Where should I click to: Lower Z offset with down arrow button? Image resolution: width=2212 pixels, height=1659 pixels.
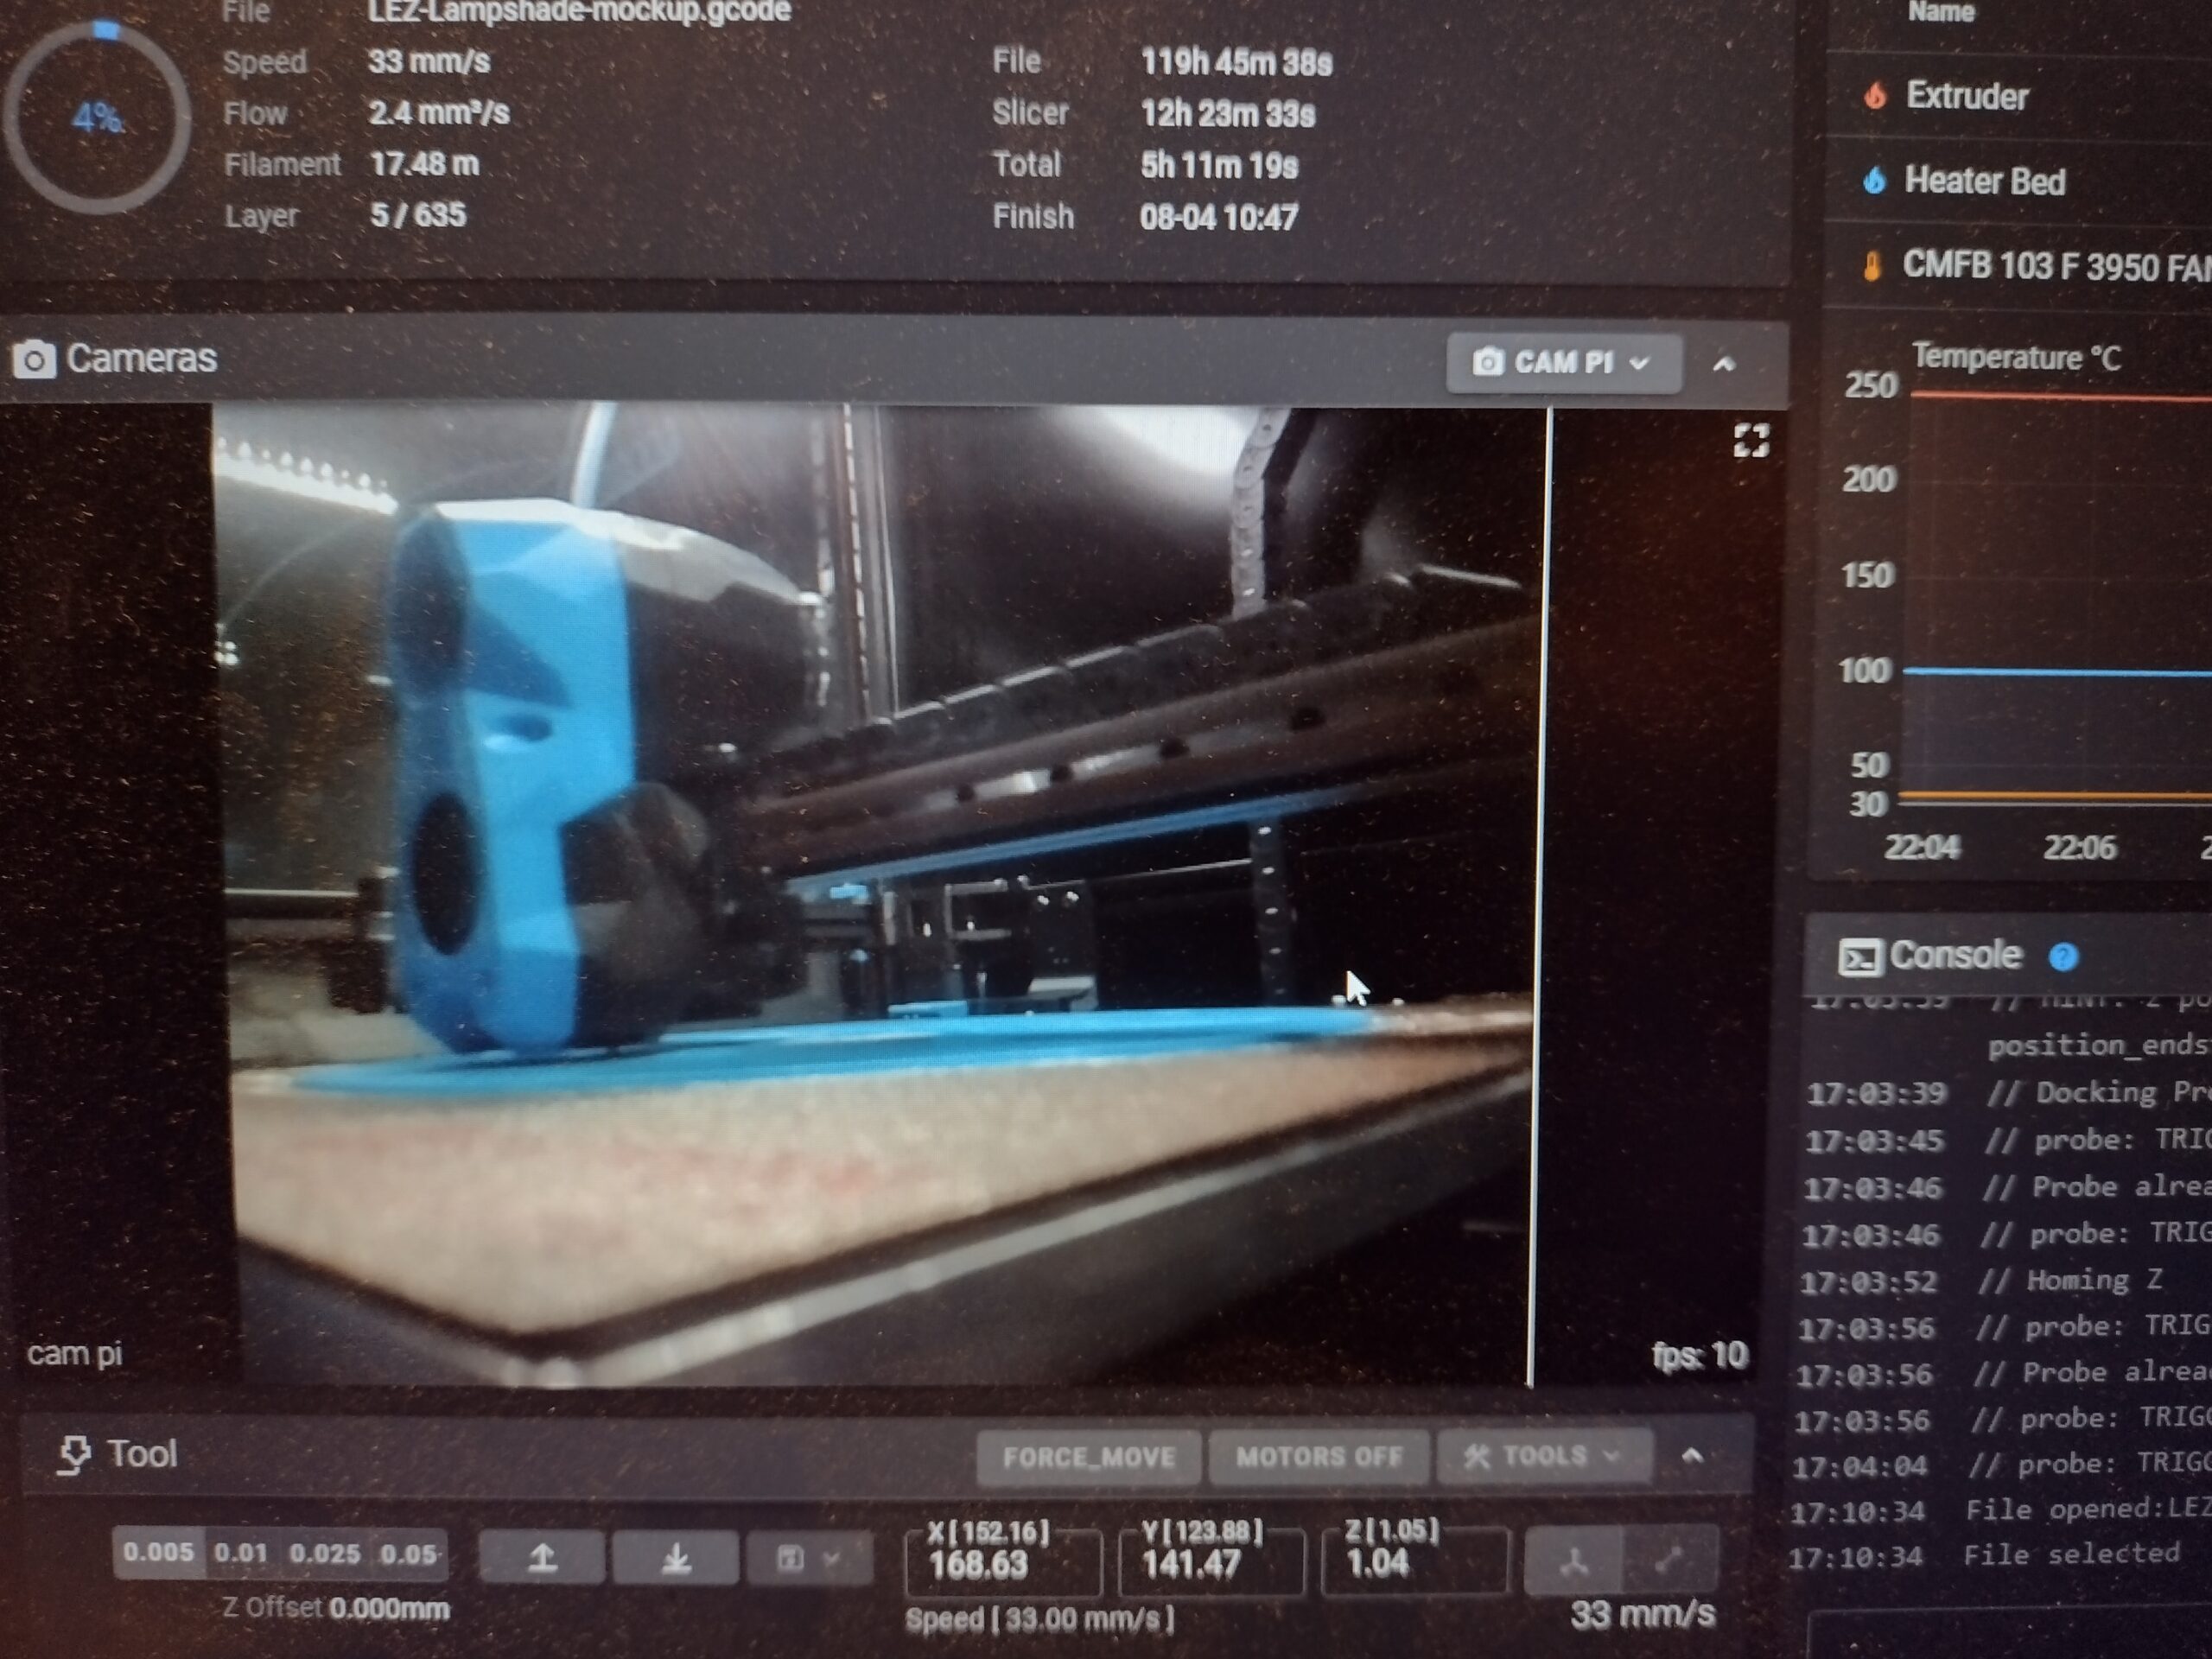pyautogui.click(x=676, y=1558)
